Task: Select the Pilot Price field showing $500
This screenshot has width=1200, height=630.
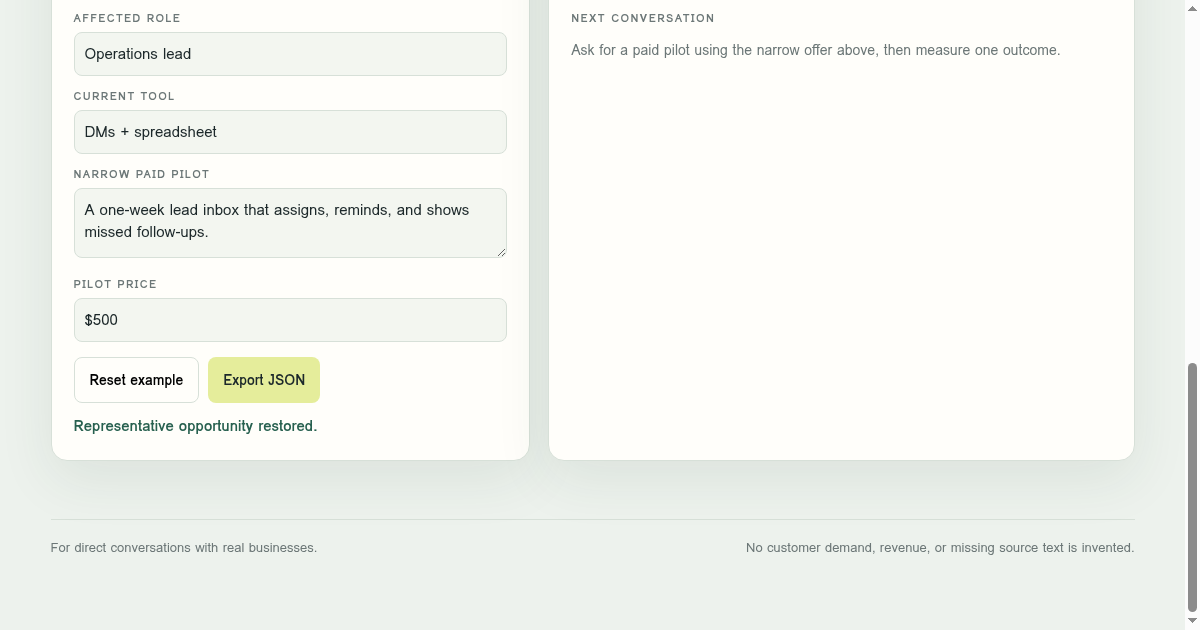Action: click(x=290, y=320)
